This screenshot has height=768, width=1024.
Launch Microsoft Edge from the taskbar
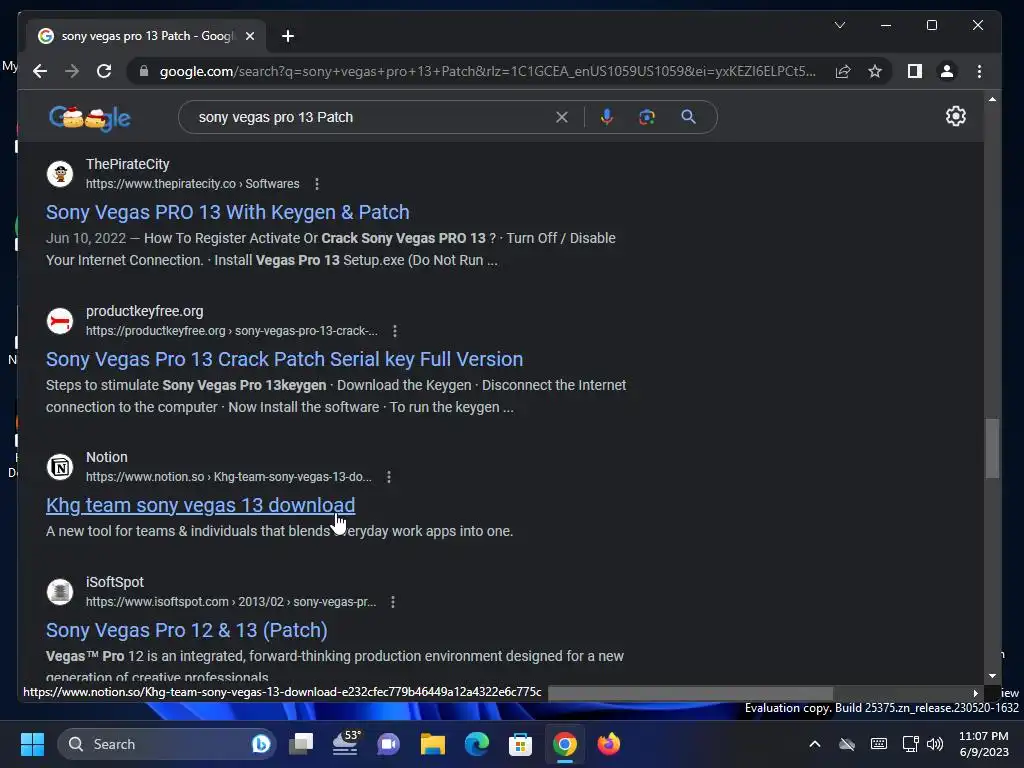477,744
